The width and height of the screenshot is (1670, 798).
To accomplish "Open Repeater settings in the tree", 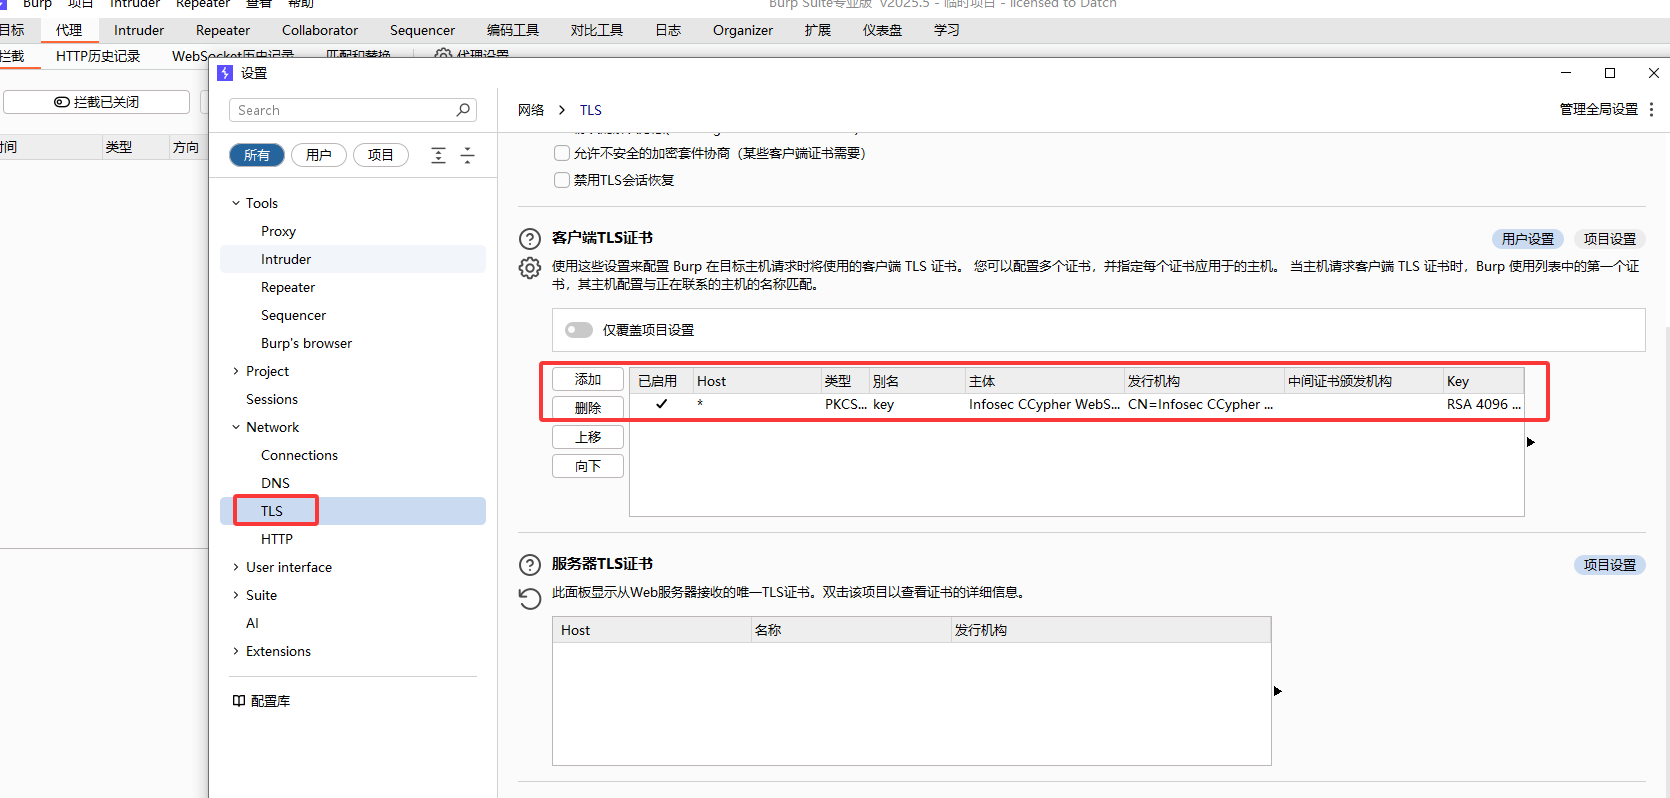I will click(288, 287).
